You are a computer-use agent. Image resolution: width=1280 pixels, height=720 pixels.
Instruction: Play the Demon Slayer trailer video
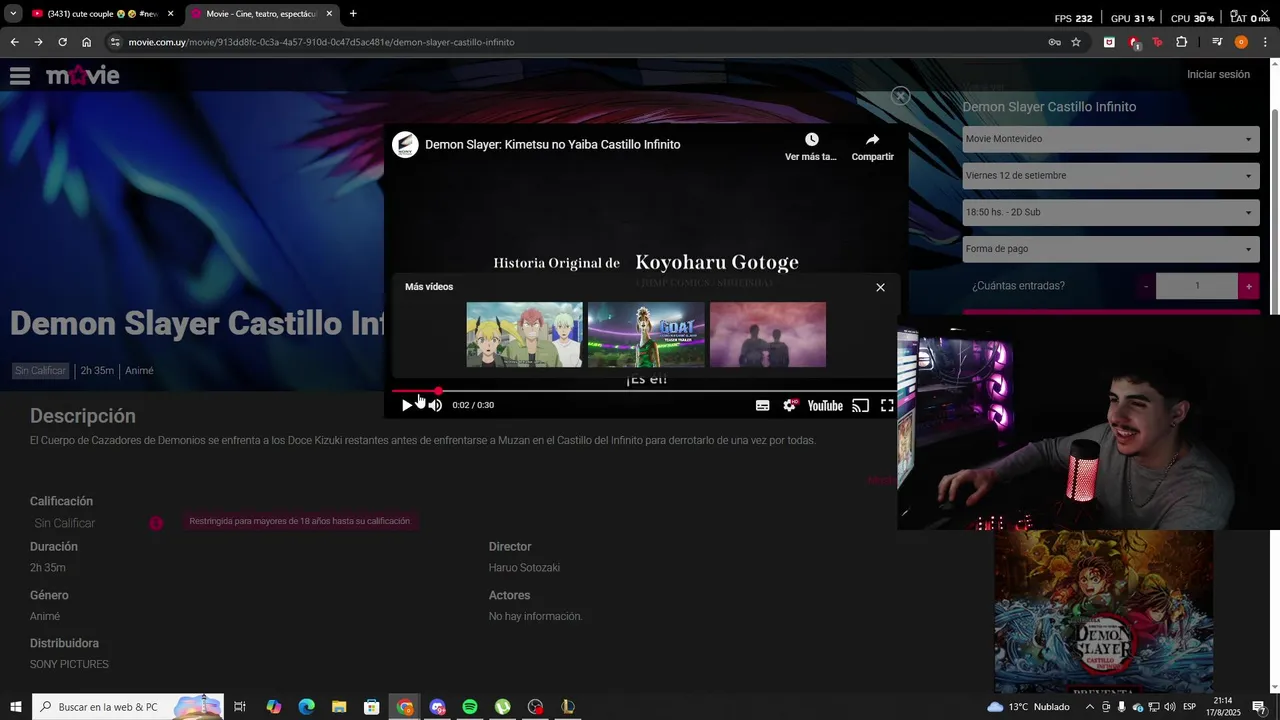406,405
